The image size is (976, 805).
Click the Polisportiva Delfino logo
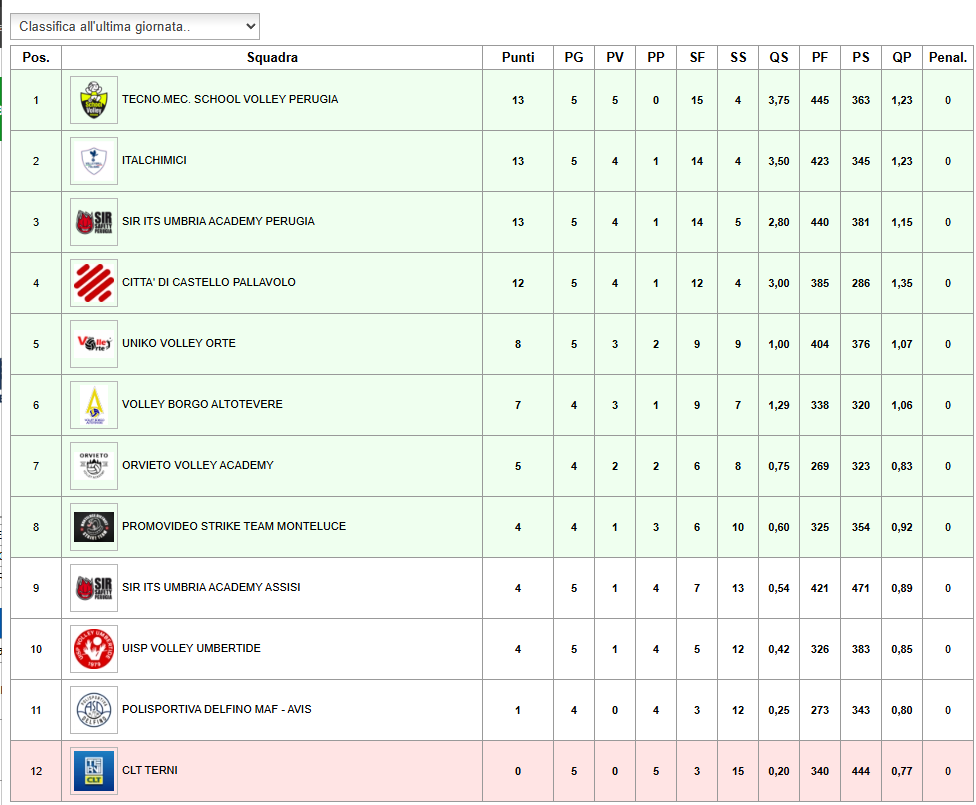pos(94,710)
